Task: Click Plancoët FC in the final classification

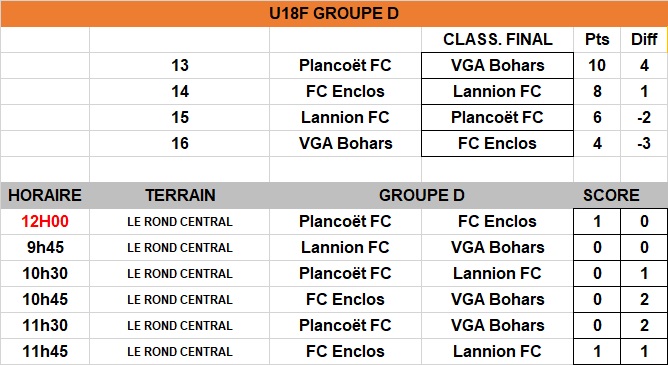Action: pos(497,118)
